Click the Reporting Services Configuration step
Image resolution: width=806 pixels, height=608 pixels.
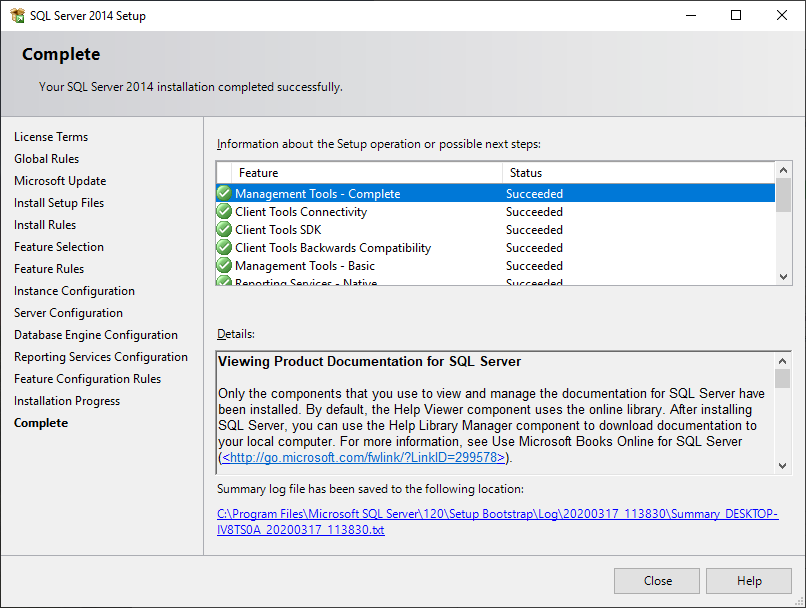(101, 357)
